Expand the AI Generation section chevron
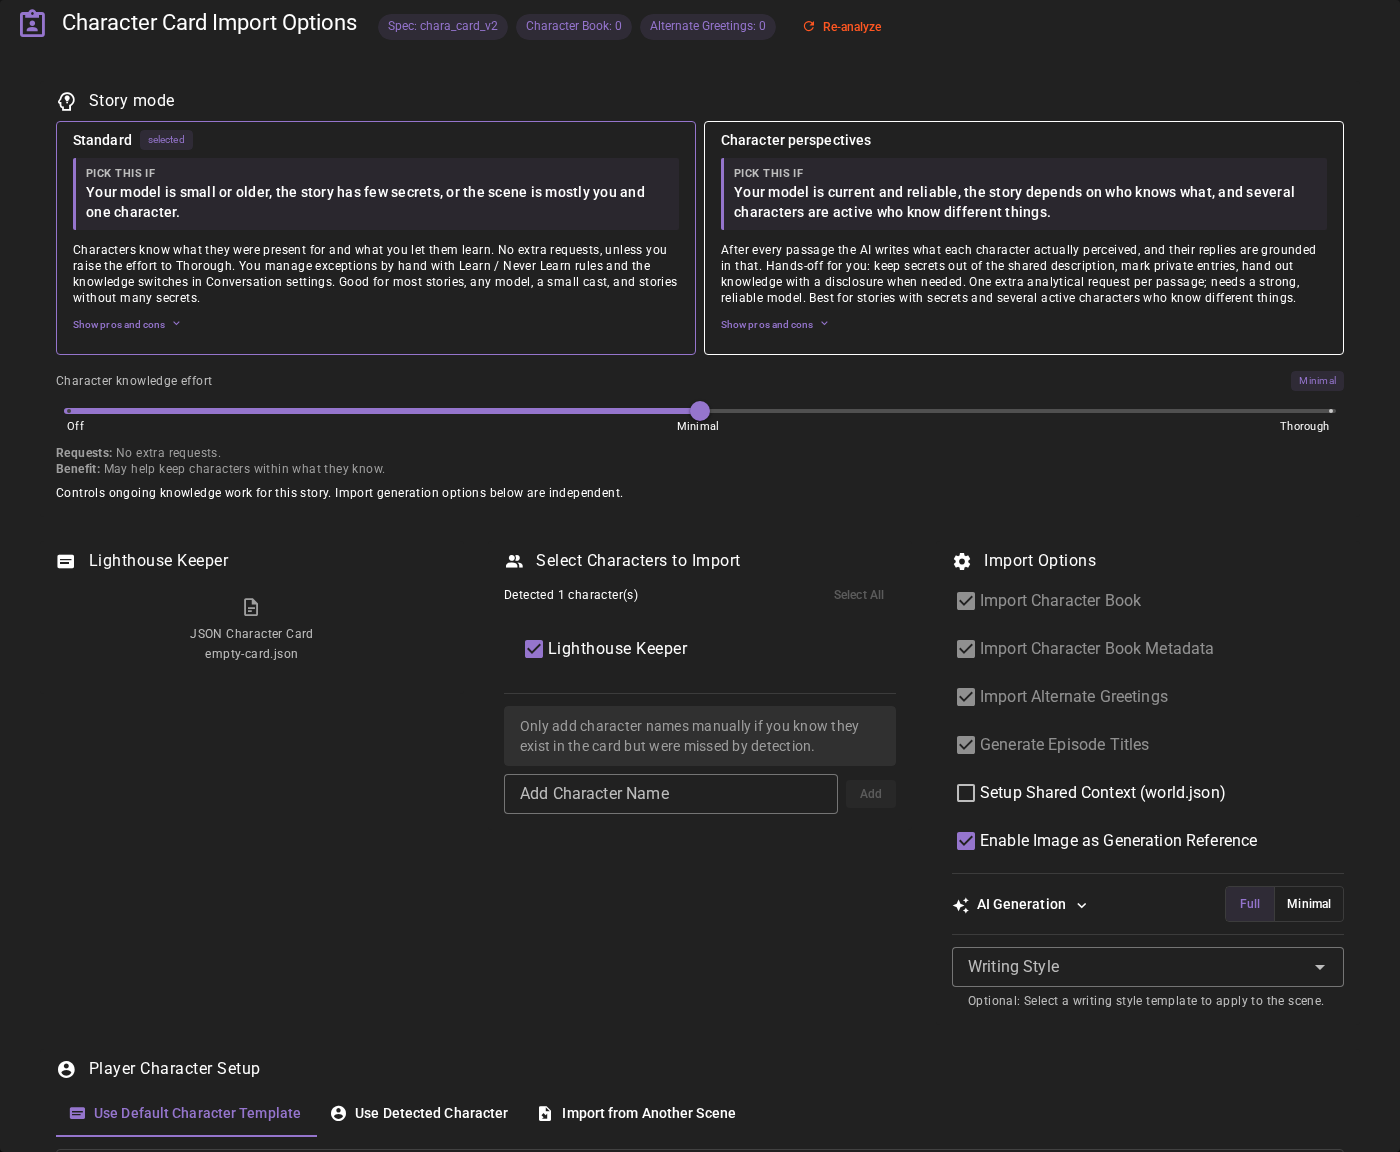Viewport: 1400px width, 1152px height. pyautogui.click(x=1082, y=905)
